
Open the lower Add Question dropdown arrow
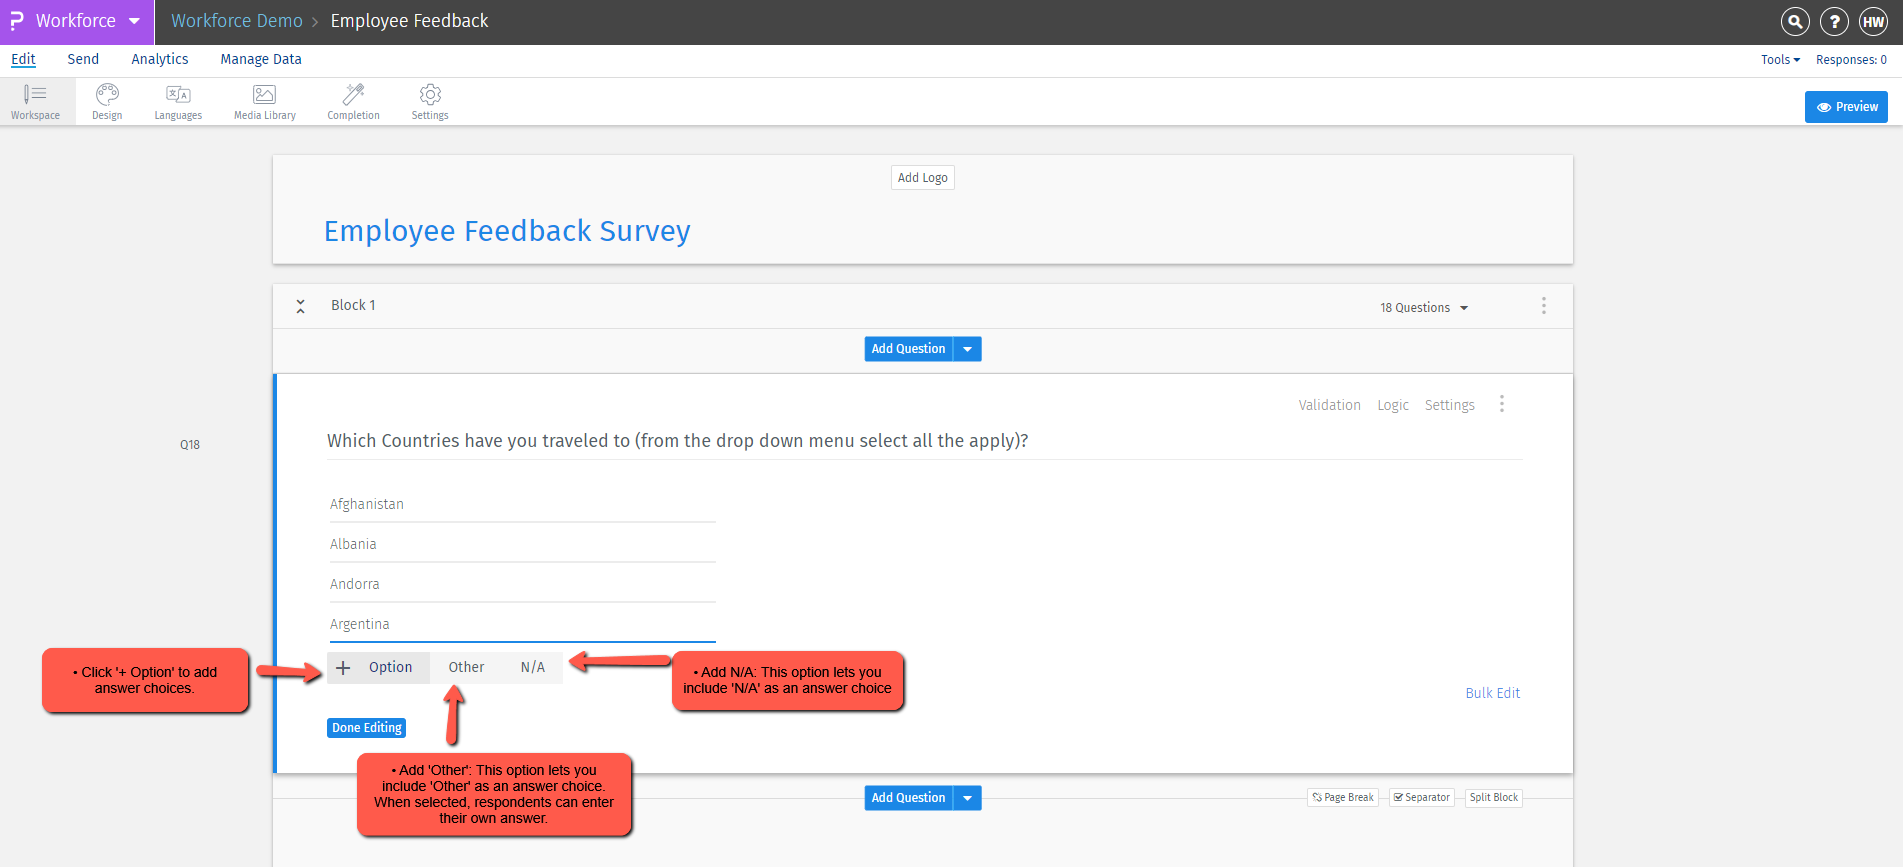coord(967,798)
